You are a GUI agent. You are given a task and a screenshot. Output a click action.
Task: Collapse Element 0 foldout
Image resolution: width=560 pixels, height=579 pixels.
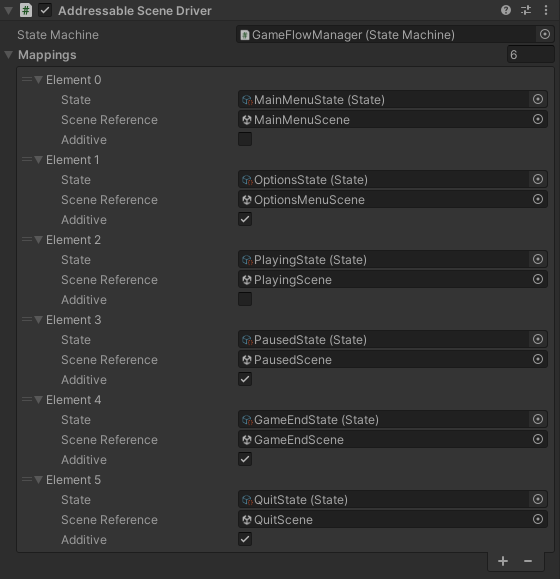click(38, 79)
